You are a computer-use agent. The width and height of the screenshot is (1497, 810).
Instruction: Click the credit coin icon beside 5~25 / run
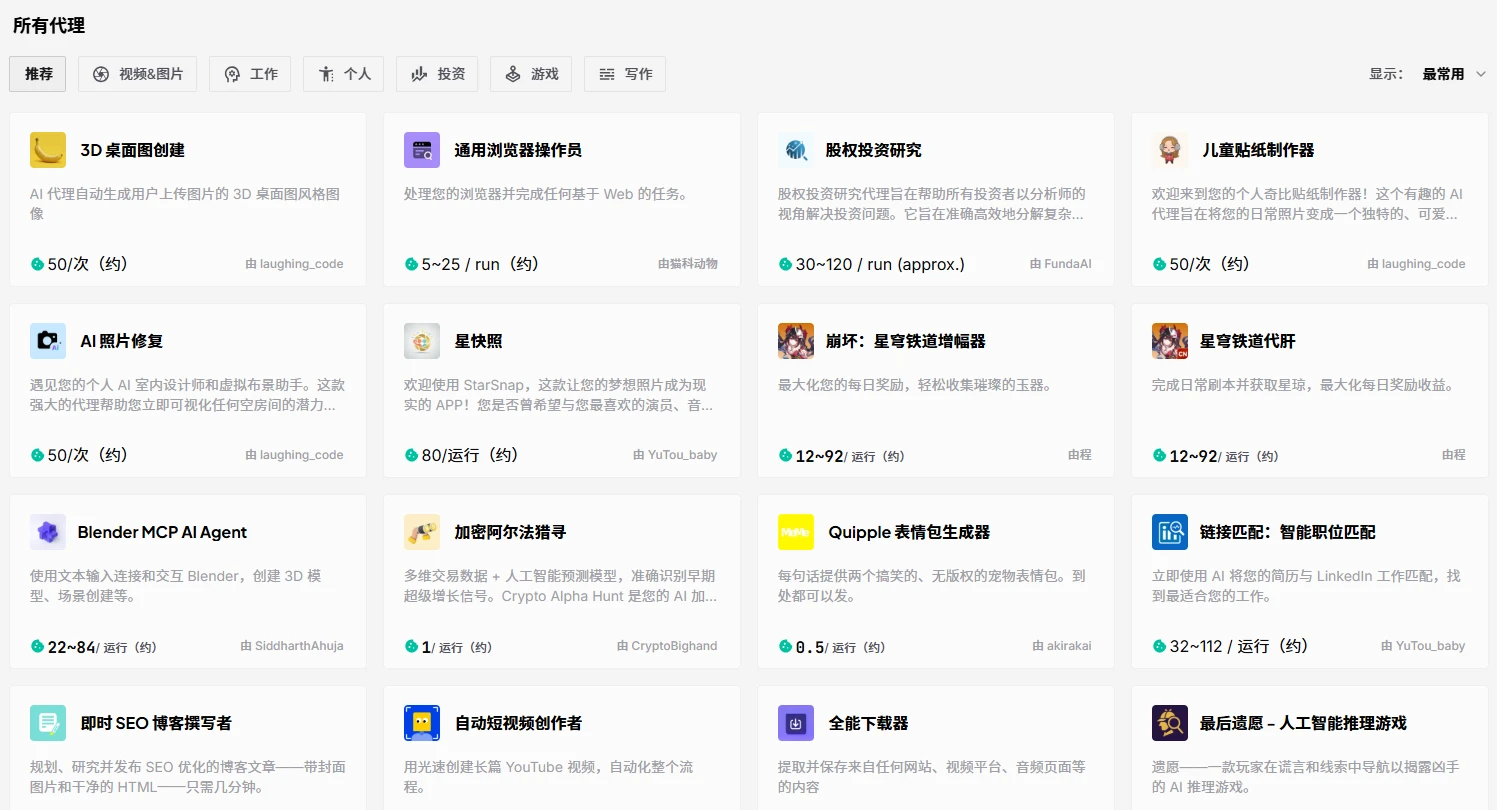tap(411, 264)
